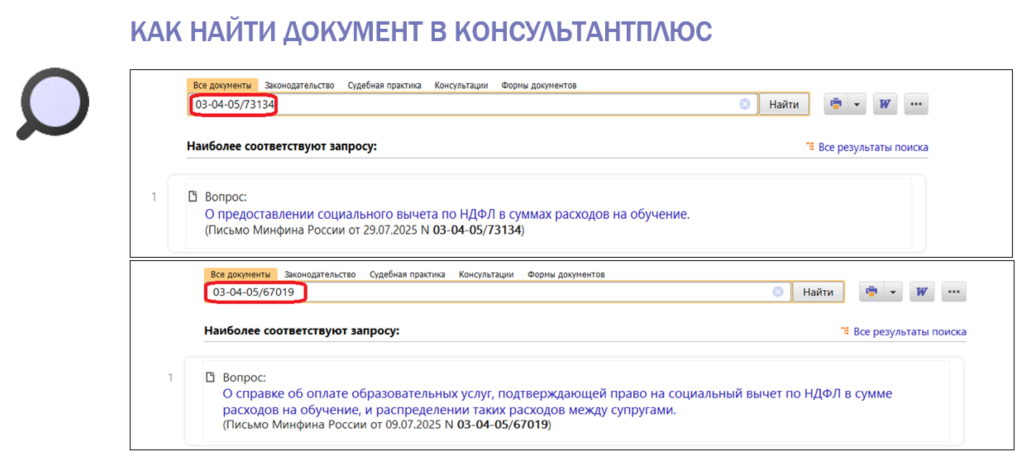The image size is (1024, 465).
Task: Select Законодательство tab in upper search panel
Action: 300,86
